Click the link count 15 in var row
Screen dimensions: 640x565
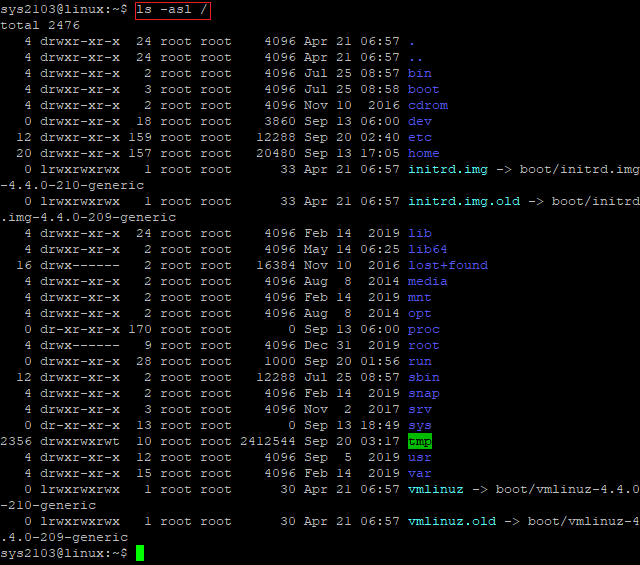tap(144, 474)
